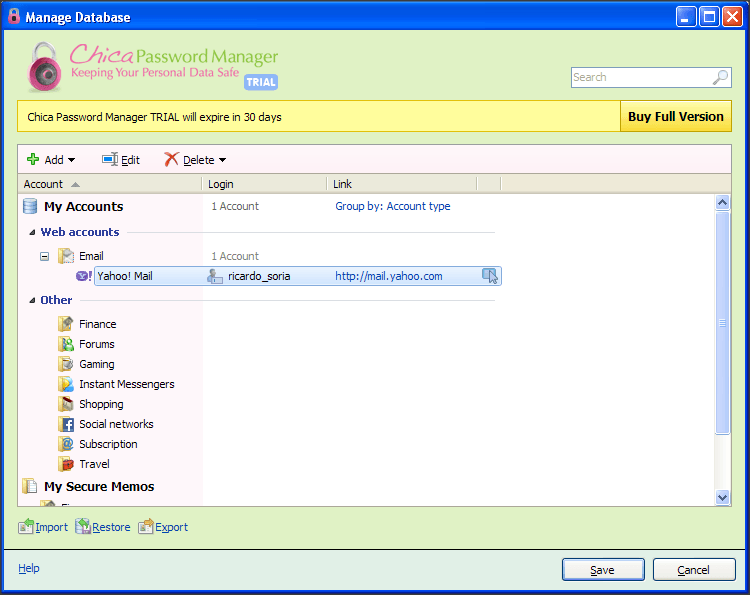Click the title bar lock icon
The height and width of the screenshot is (595, 750).
pyautogui.click(x=14, y=16)
